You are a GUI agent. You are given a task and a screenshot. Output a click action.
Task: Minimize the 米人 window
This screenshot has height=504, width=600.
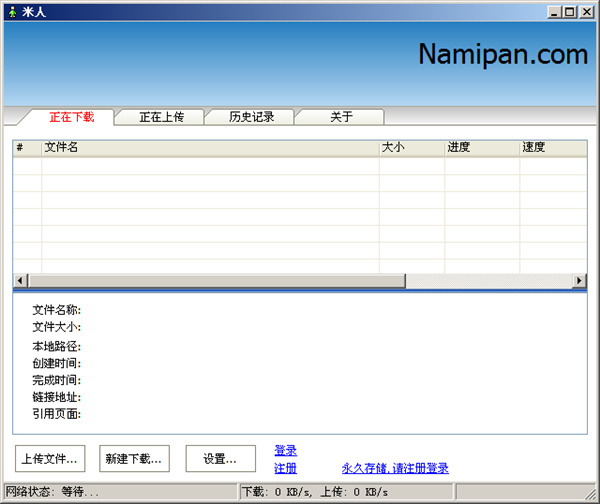(x=554, y=12)
